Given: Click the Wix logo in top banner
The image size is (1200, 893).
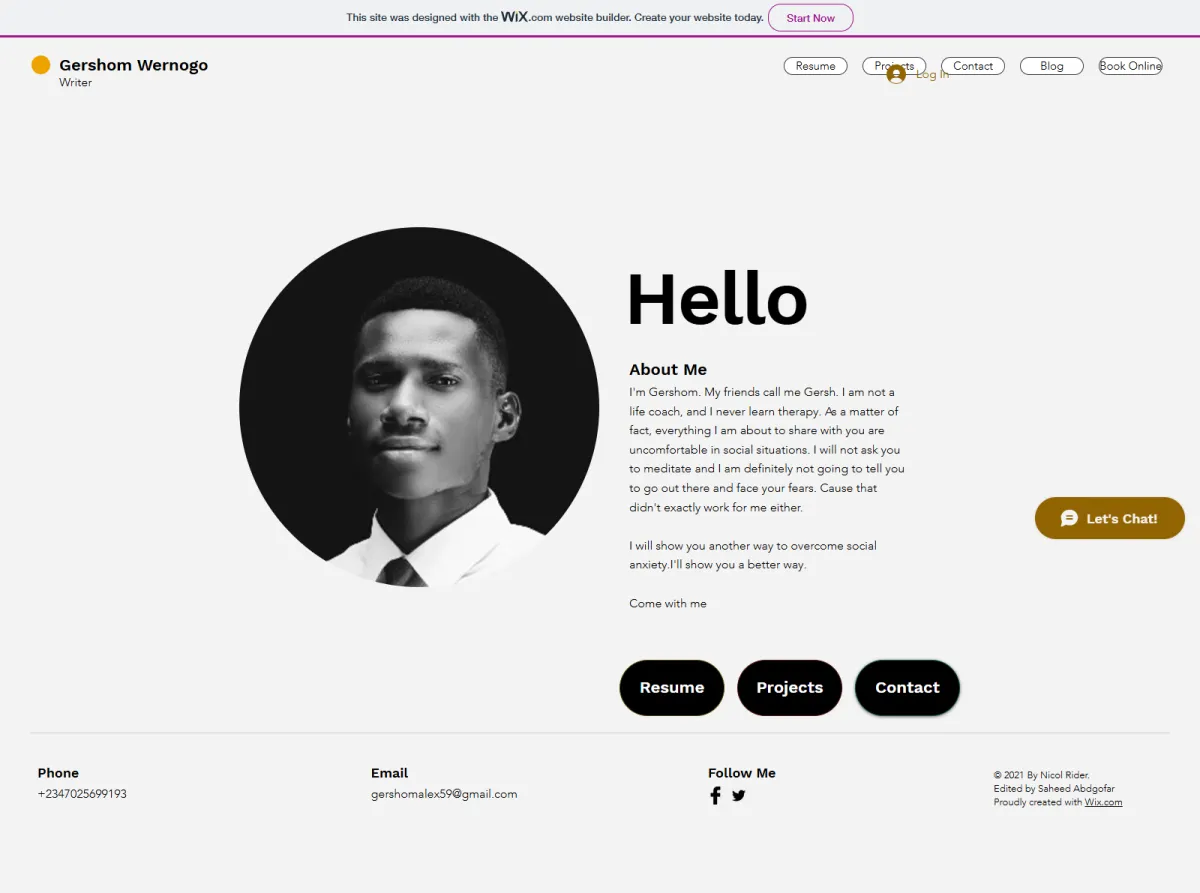Looking at the screenshot, I should point(515,17).
